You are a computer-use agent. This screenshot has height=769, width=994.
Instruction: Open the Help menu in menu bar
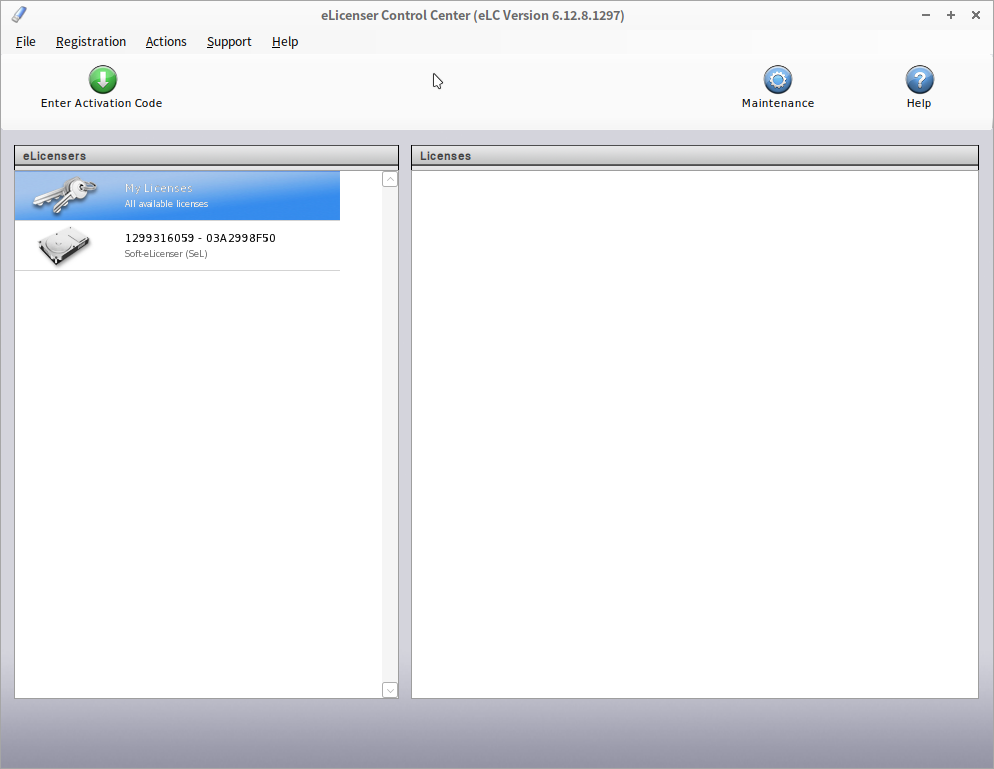pos(285,42)
